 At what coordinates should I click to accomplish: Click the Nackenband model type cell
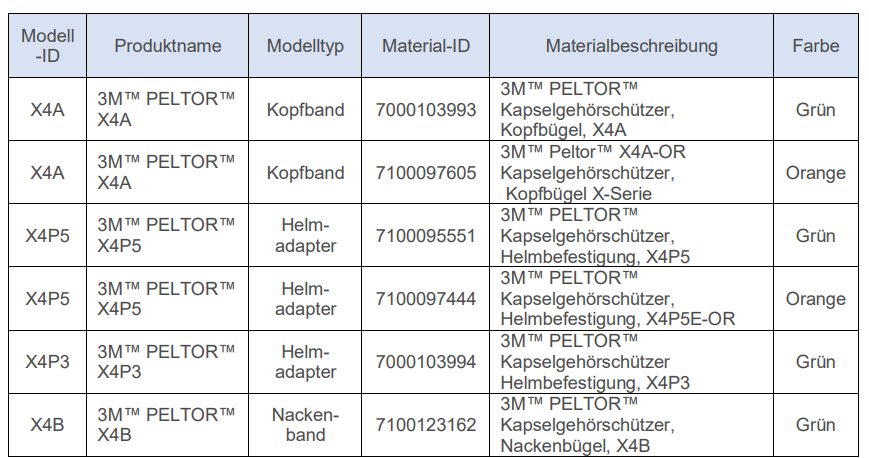click(x=306, y=425)
